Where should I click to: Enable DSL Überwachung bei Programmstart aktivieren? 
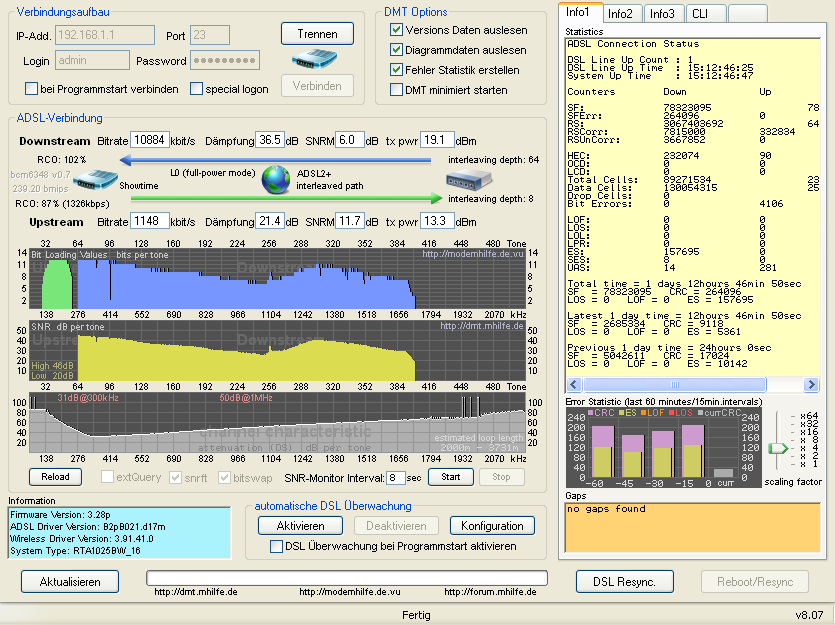click(x=278, y=546)
